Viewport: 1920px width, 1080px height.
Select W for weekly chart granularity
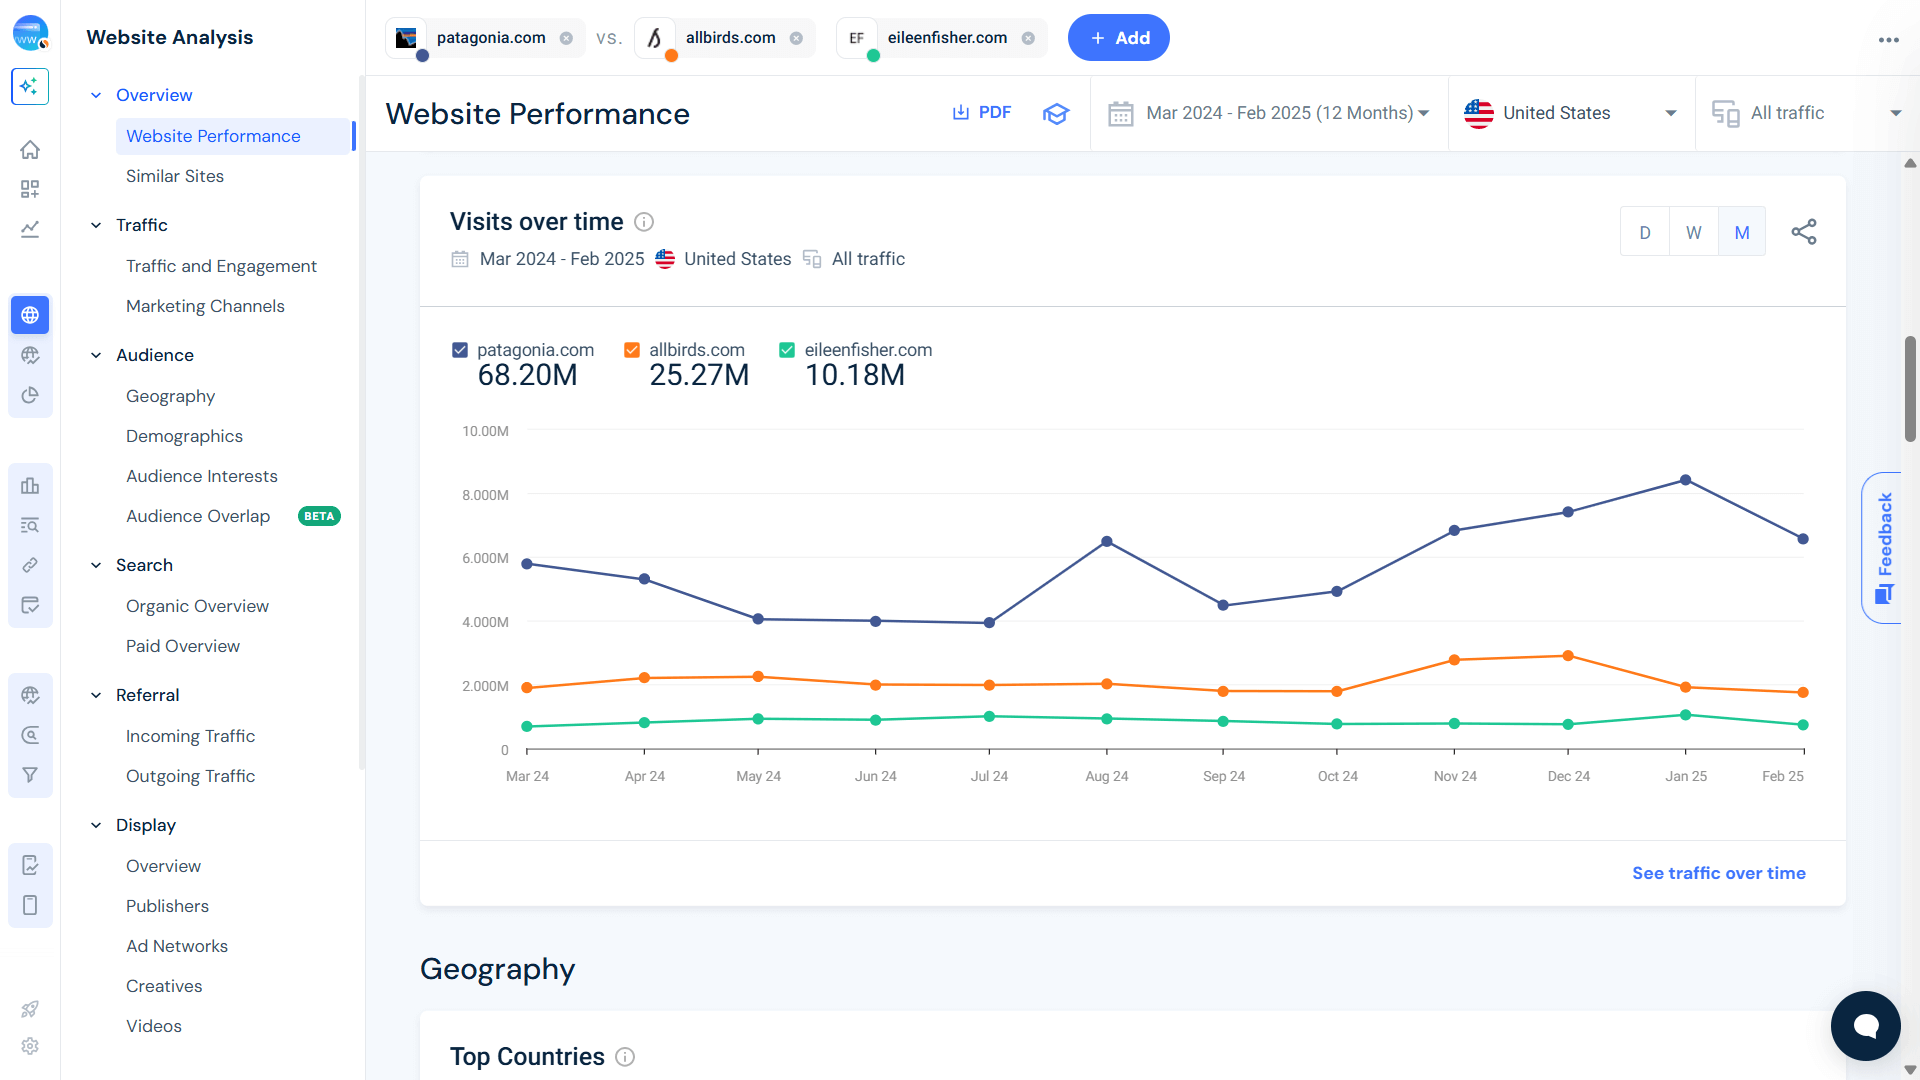(1693, 231)
